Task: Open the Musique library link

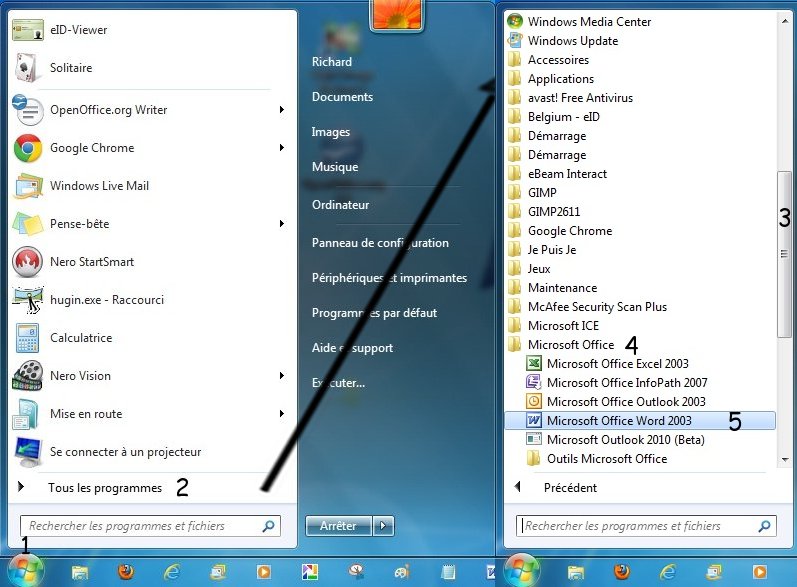Action: [335, 167]
